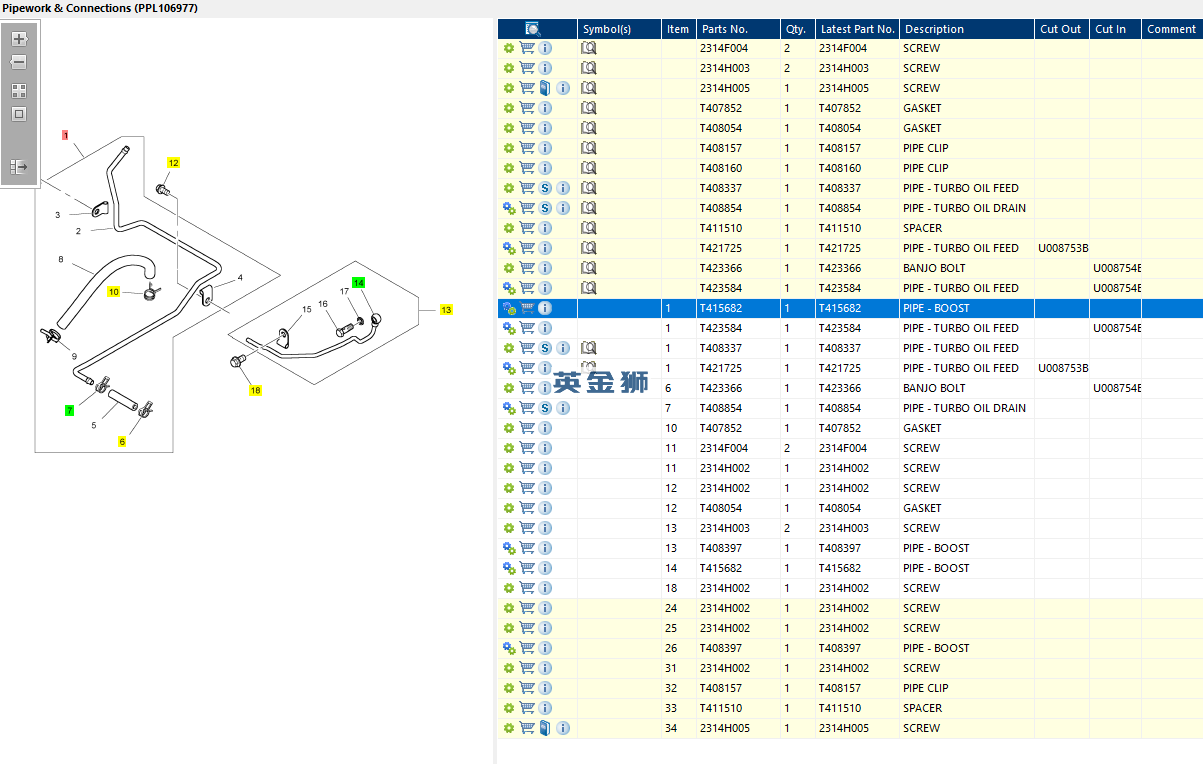Click the gears icon for item 13 T408397
The width and height of the screenshot is (1203, 764).
[508, 548]
